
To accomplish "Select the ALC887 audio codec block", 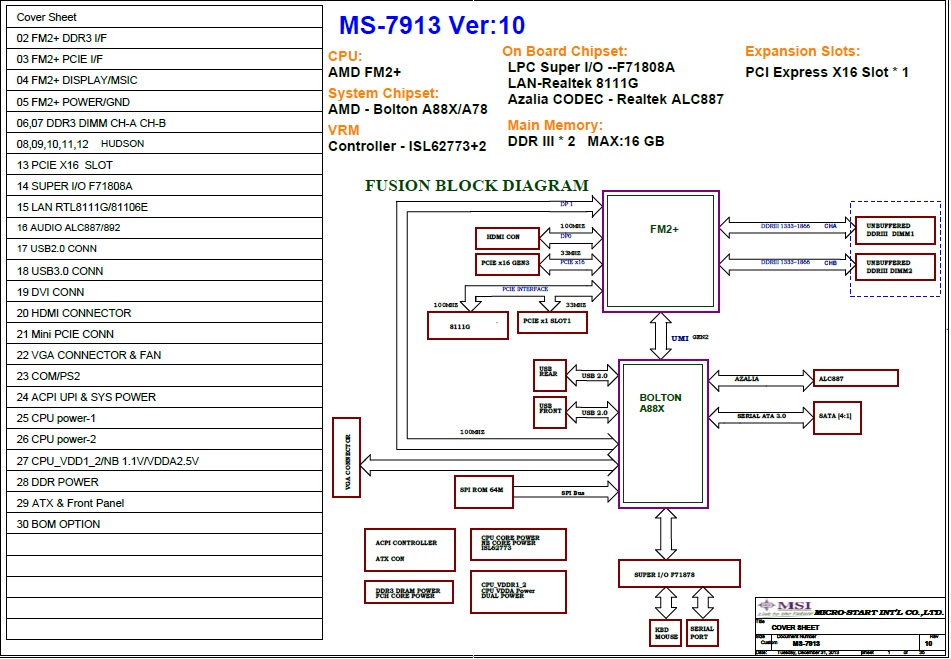I will [855, 378].
